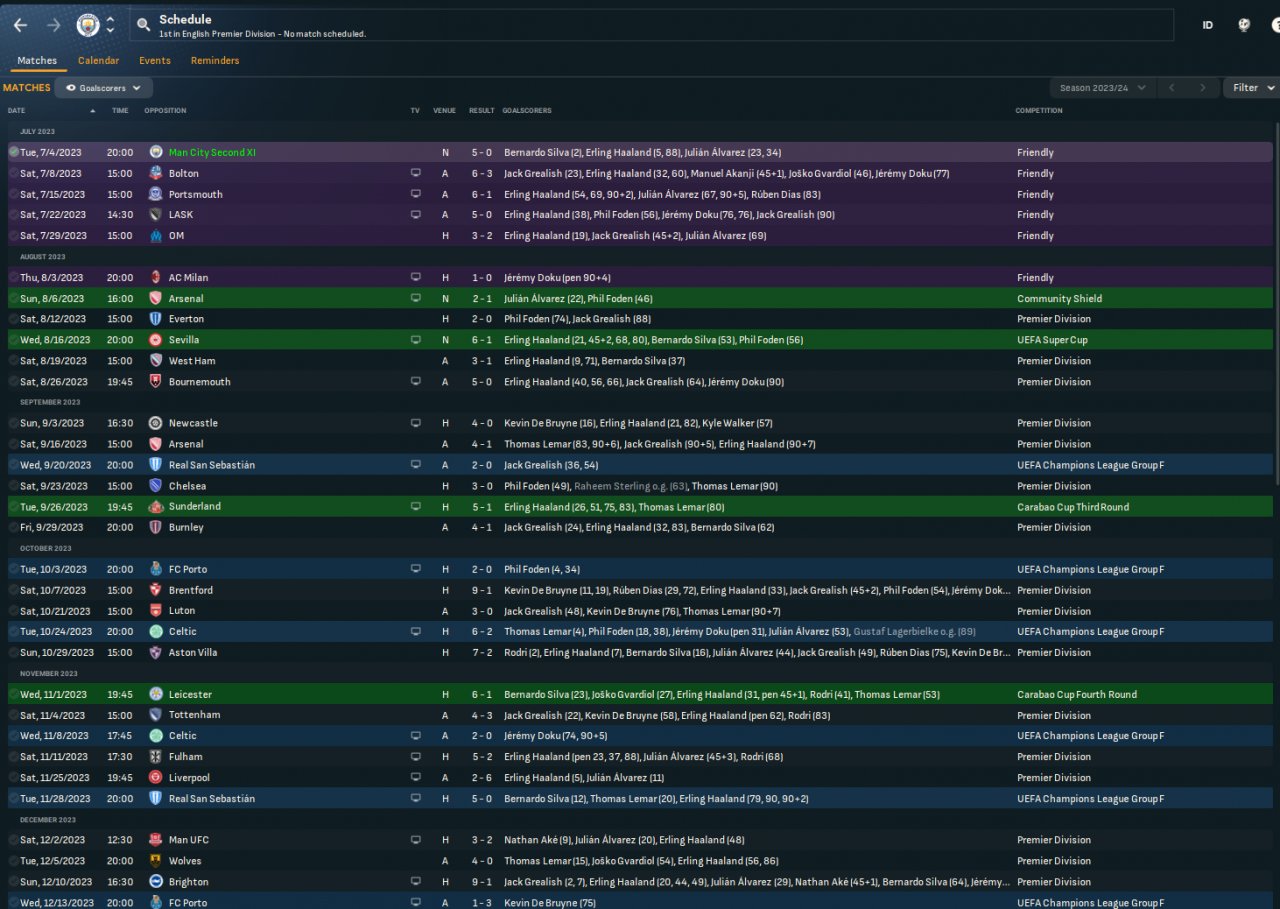Click Chelsea's club badge

coord(155,486)
